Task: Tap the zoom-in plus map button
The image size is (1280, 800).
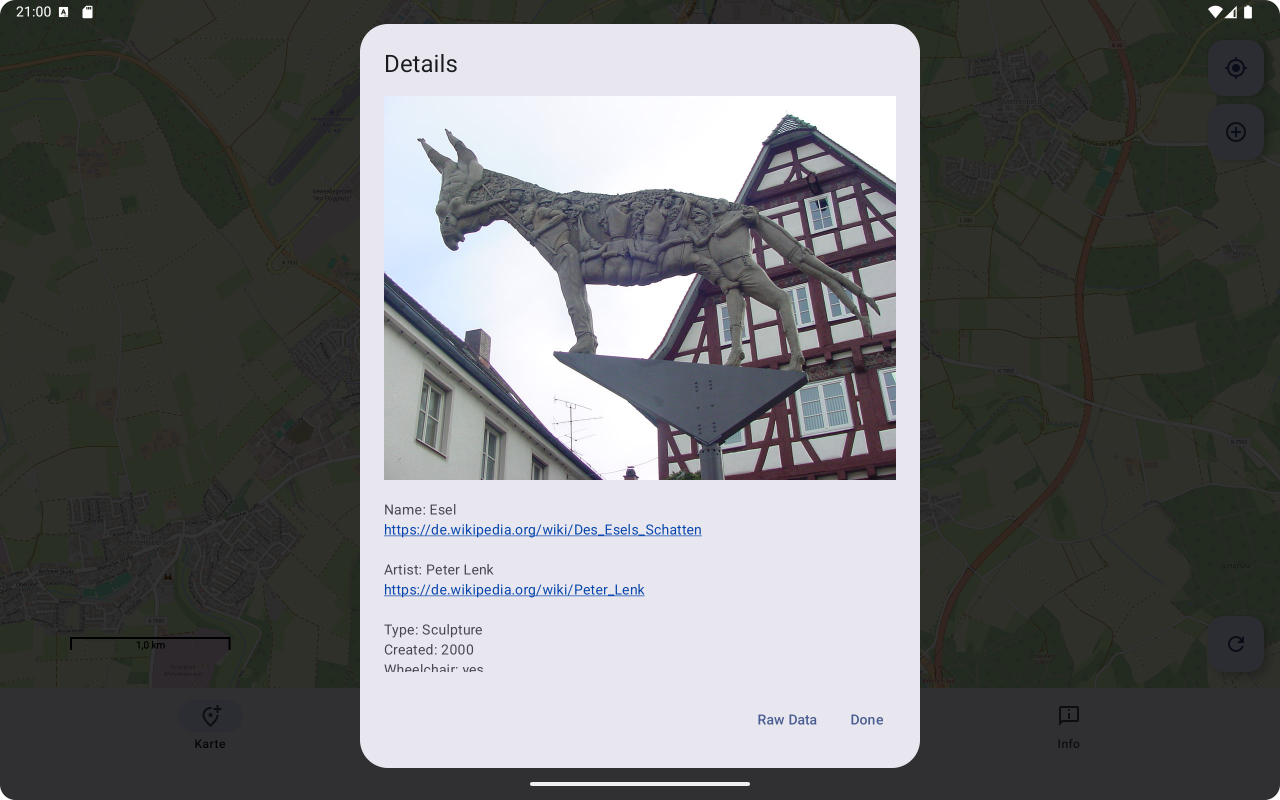Action: tap(1236, 132)
